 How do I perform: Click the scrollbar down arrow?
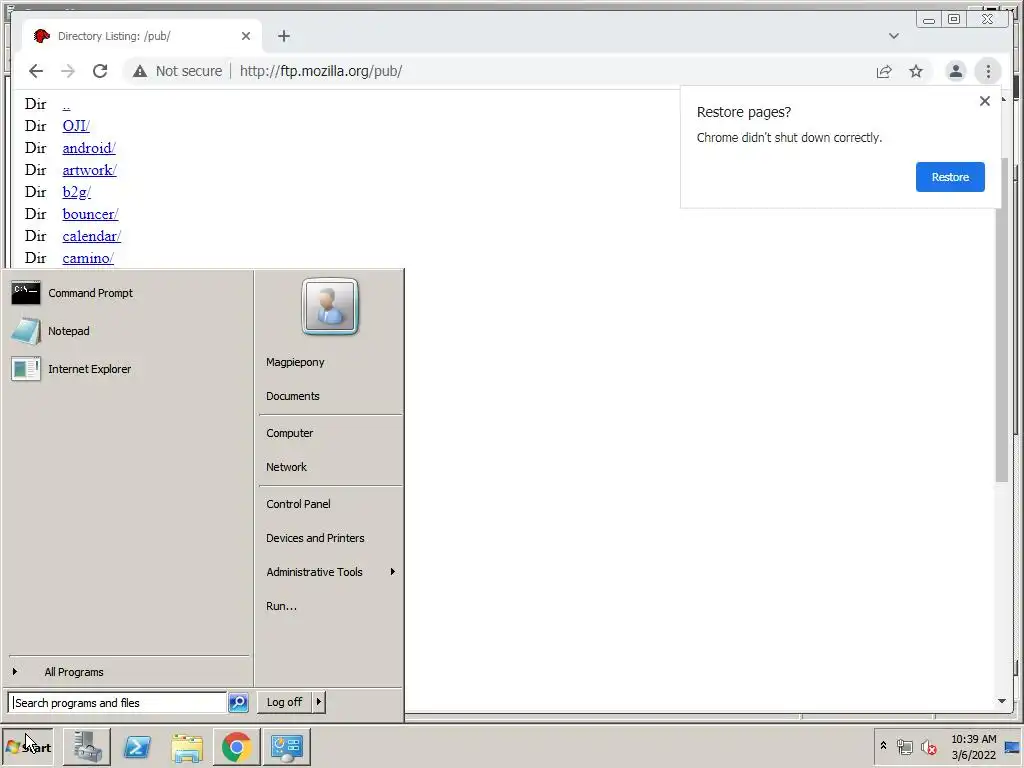click(1002, 701)
